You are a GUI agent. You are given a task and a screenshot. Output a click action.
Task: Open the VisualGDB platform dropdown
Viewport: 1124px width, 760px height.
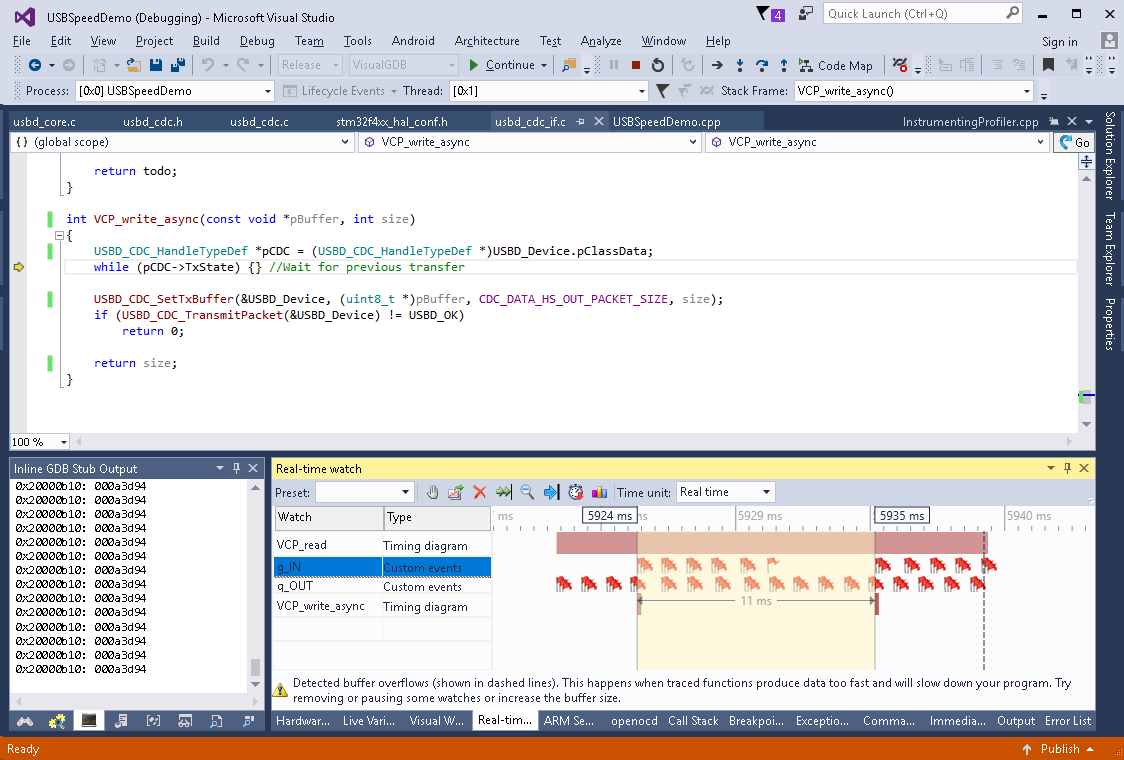[x=403, y=65]
